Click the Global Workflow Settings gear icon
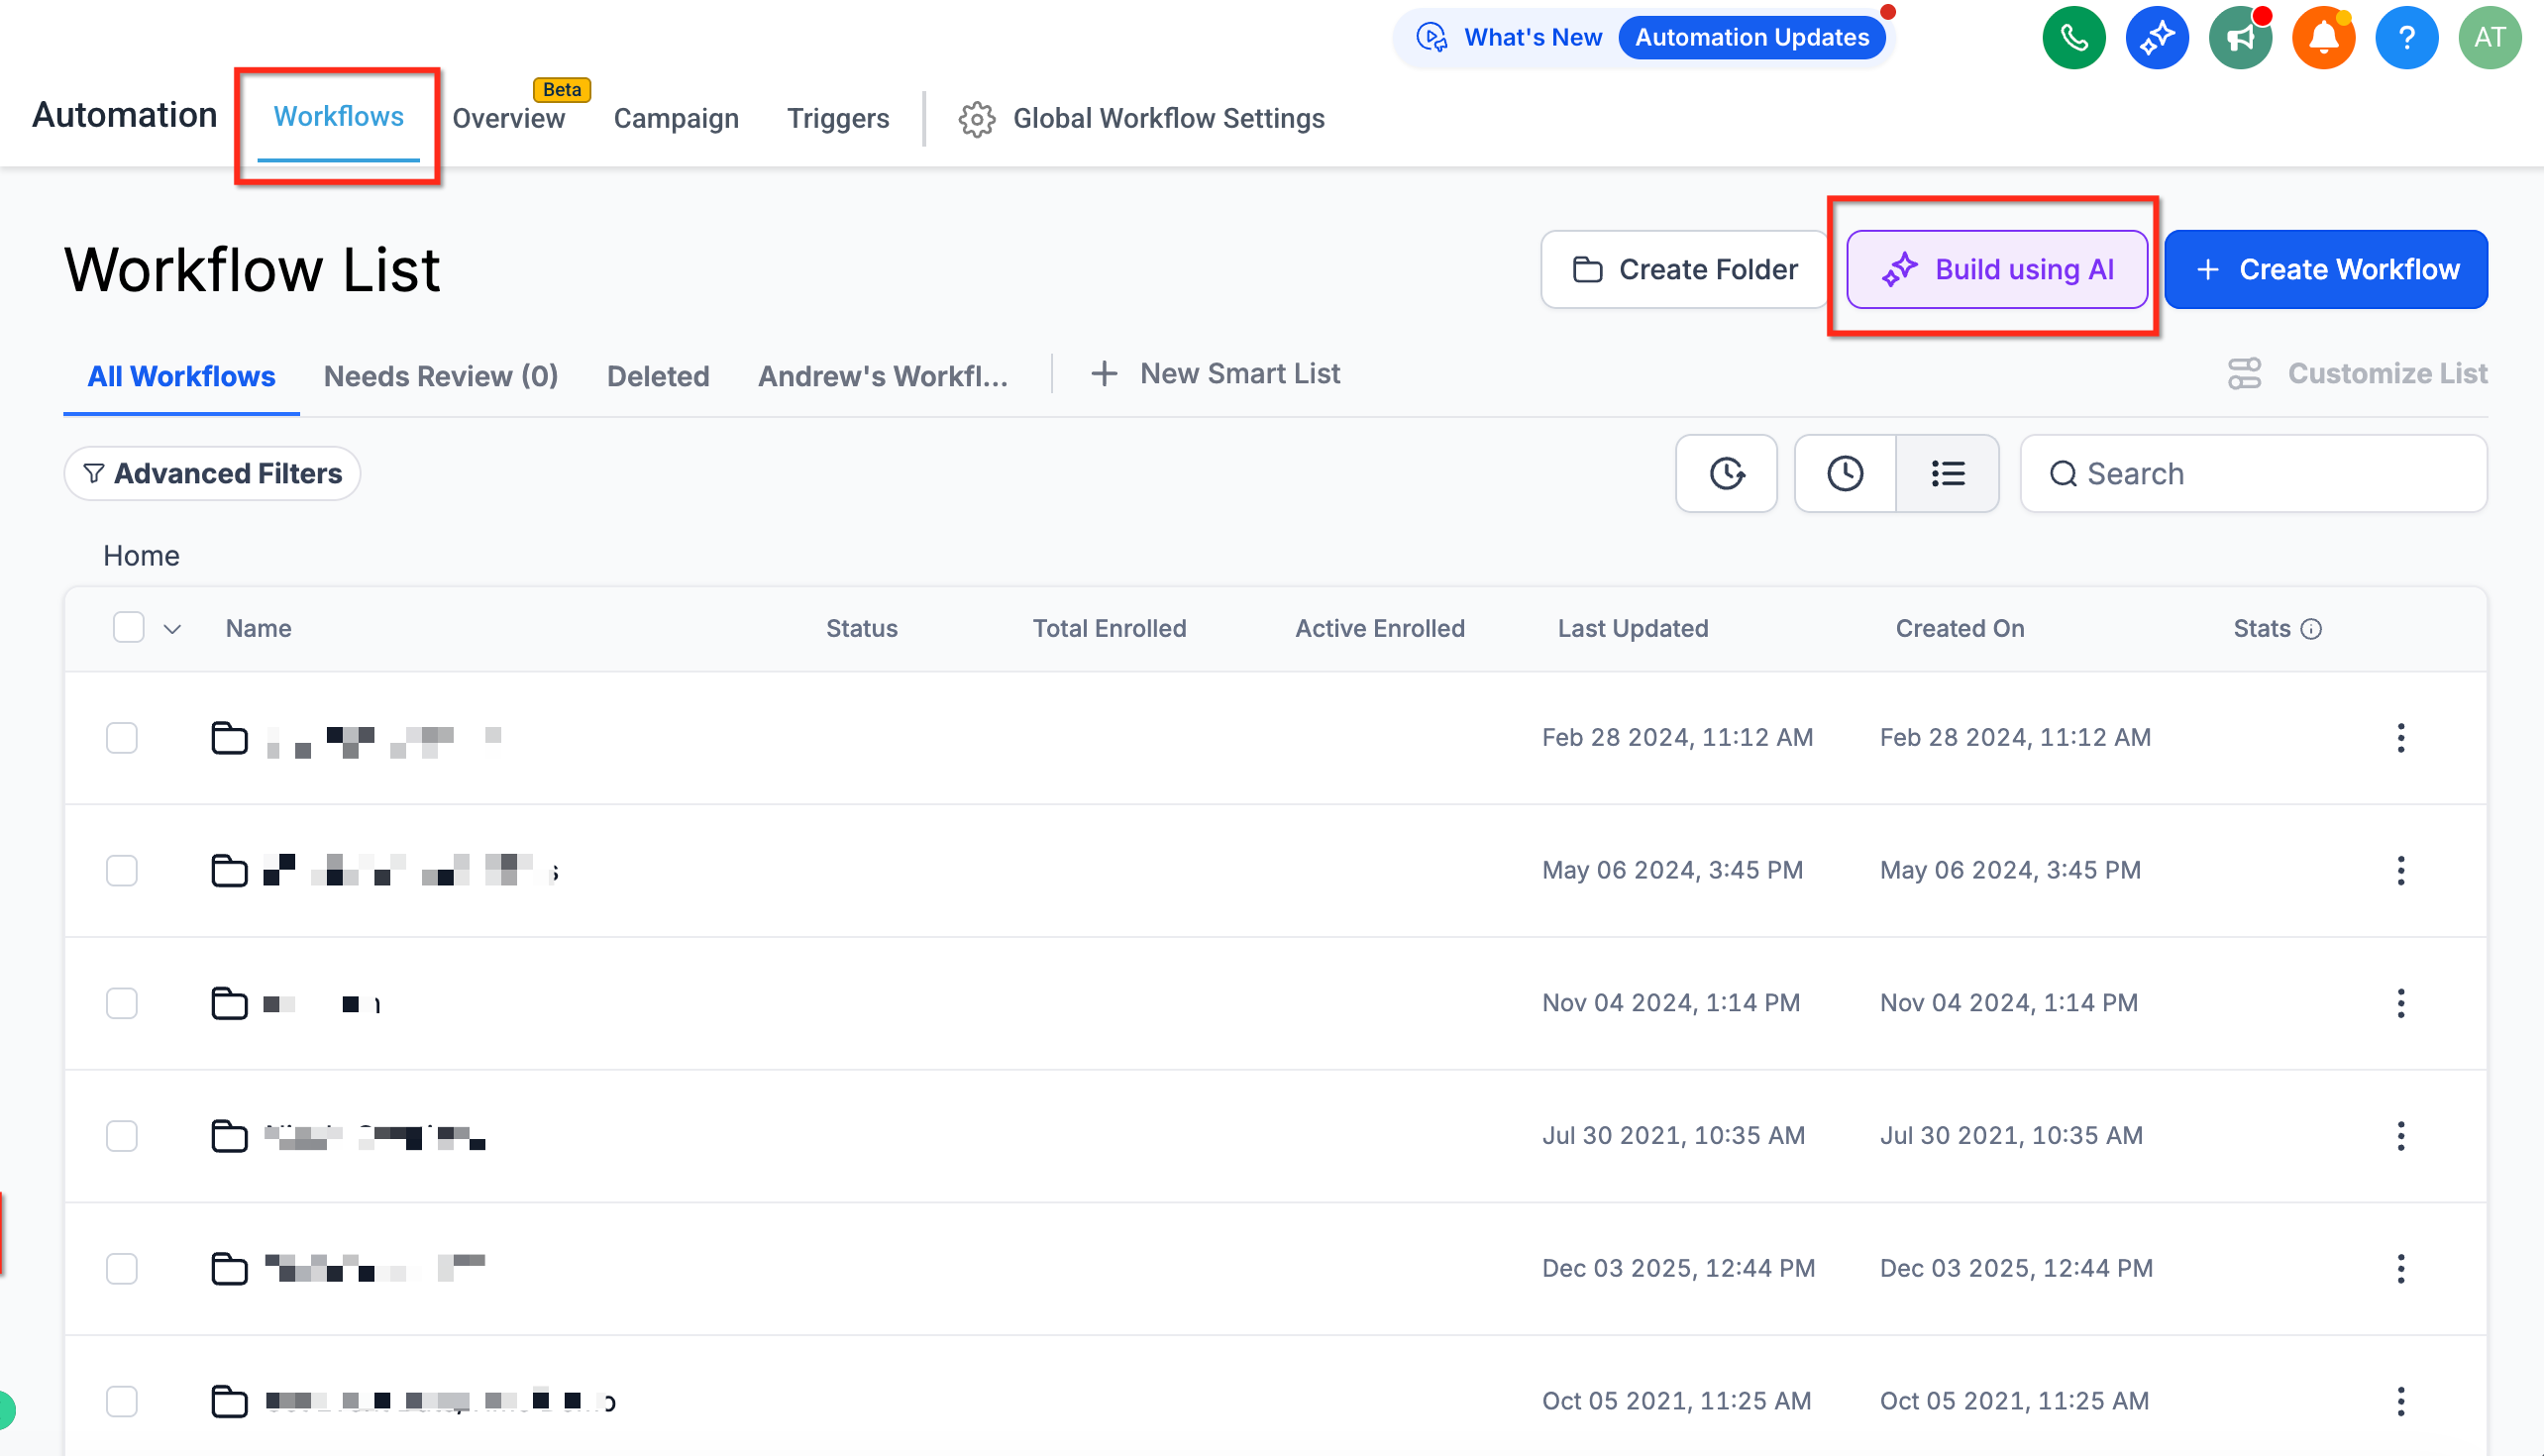2544x1456 pixels. 976,119
